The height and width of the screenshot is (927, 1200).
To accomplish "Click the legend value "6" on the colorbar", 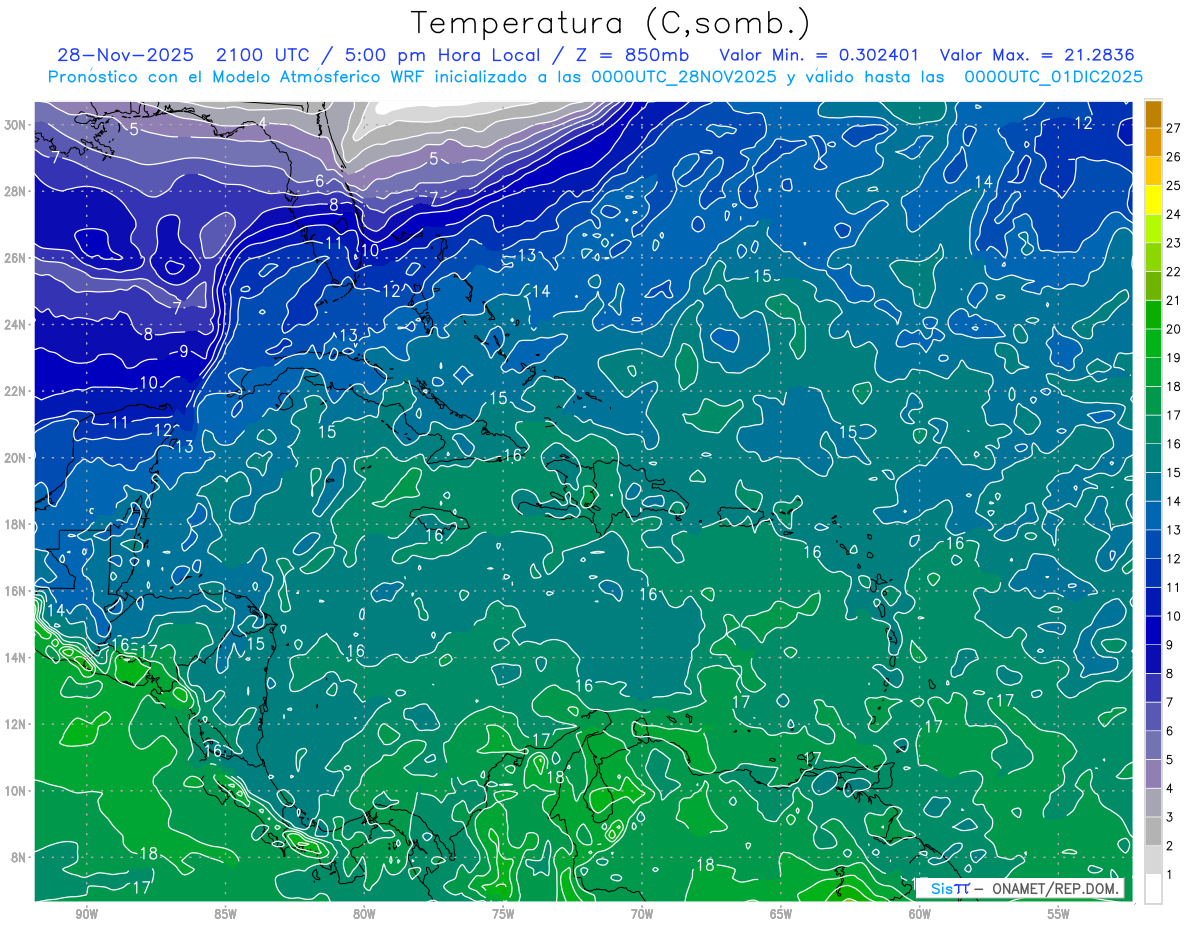I will pyautogui.click(x=1170, y=731).
